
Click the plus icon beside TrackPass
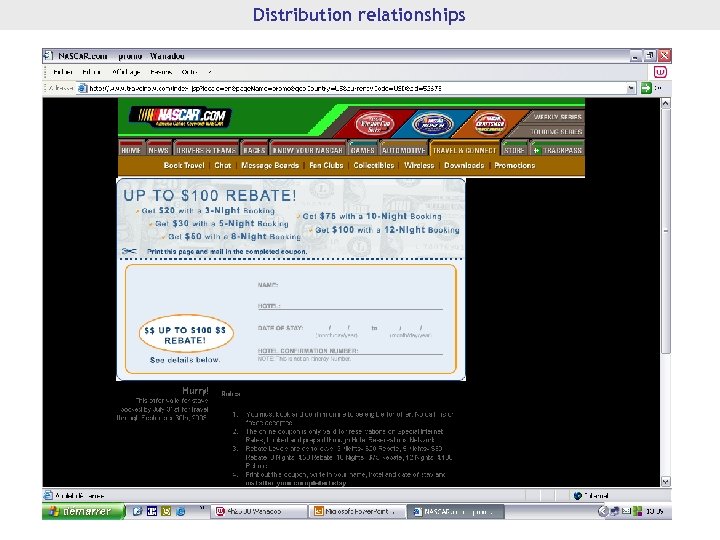pyautogui.click(x=536, y=151)
